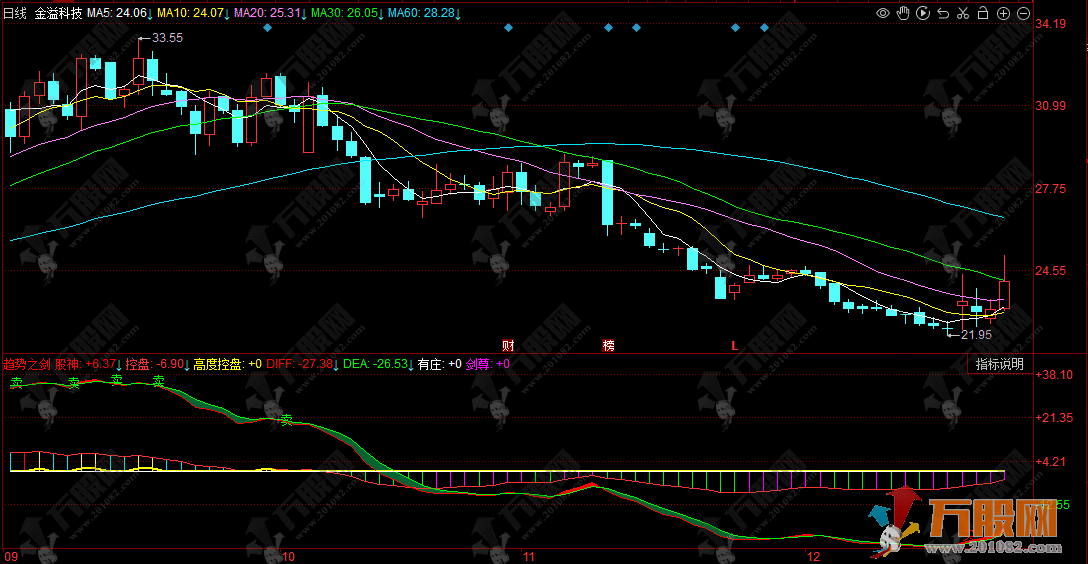Select the hand pan tool
The width and height of the screenshot is (1088, 564).
coord(903,13)
